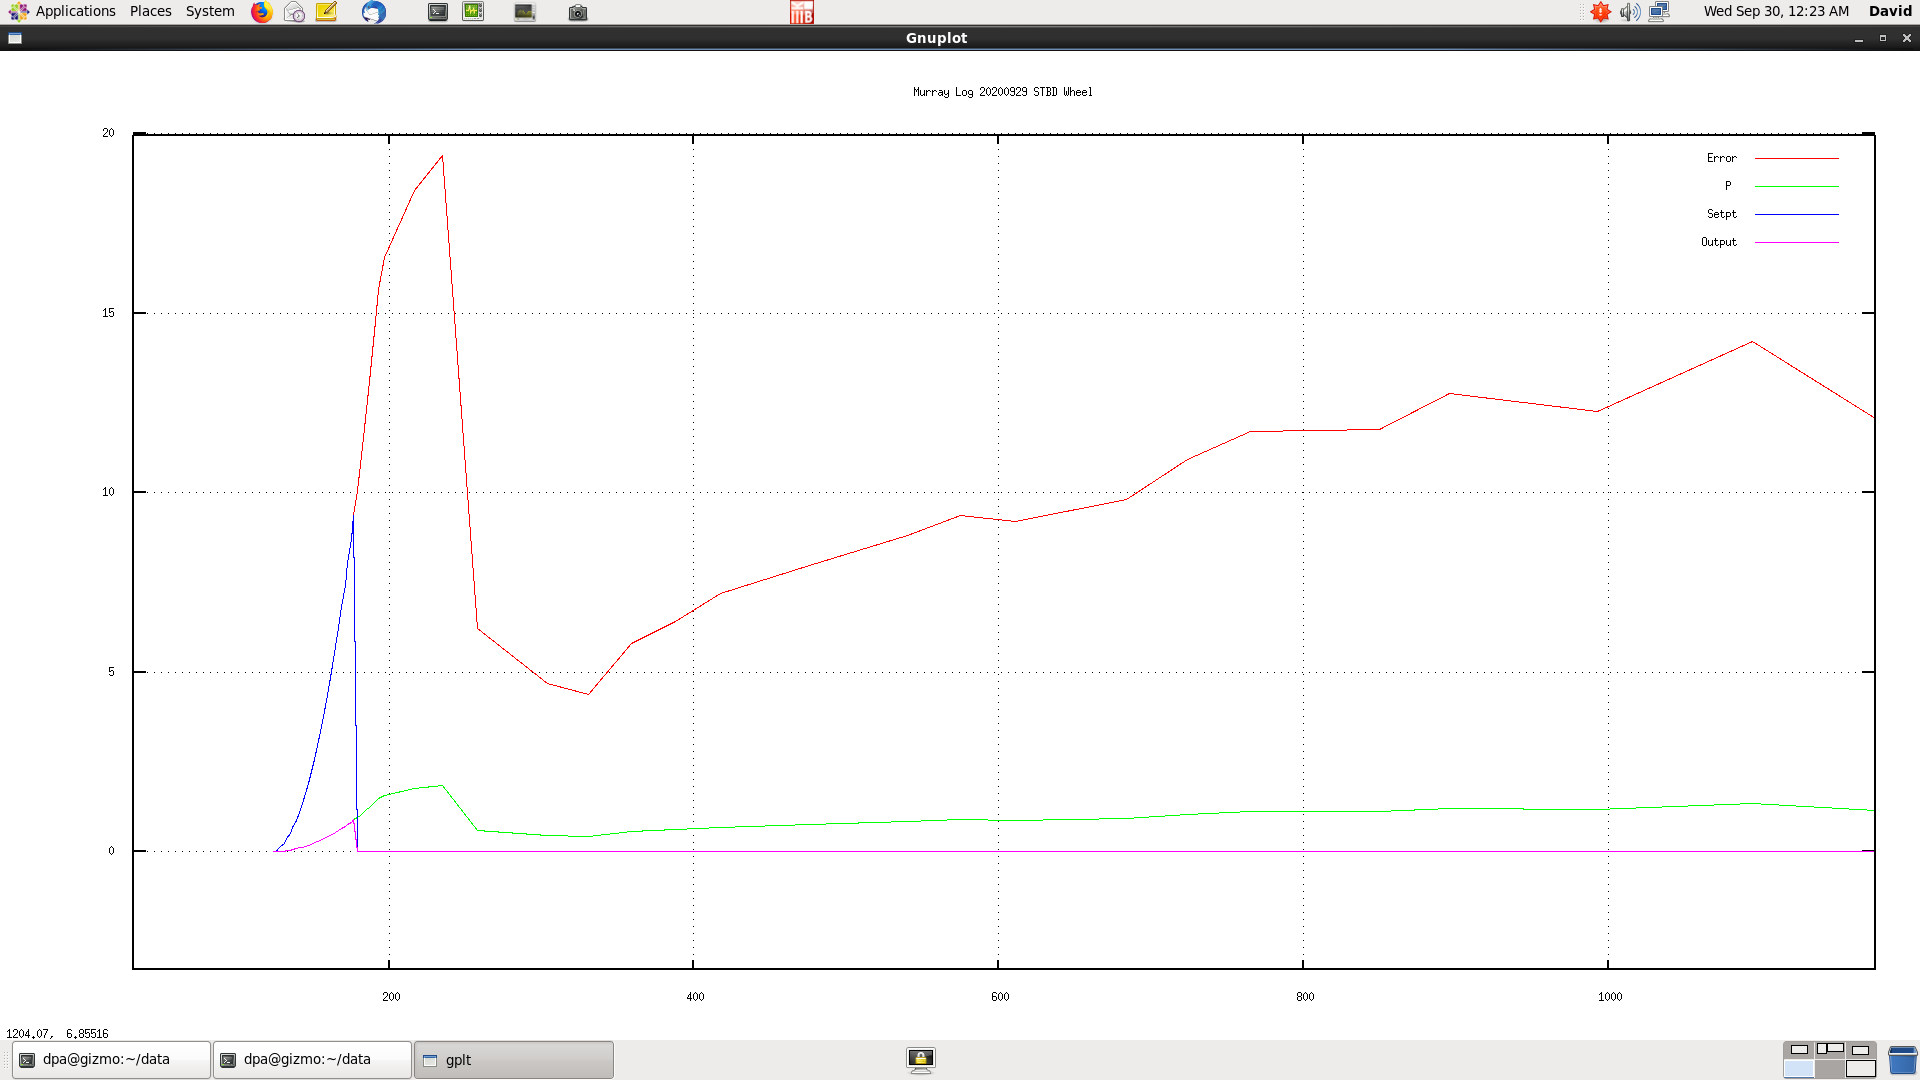Close the Gnuplot window
The width and height of the screenshot is (1920, 1080).
pos(1907,38)
